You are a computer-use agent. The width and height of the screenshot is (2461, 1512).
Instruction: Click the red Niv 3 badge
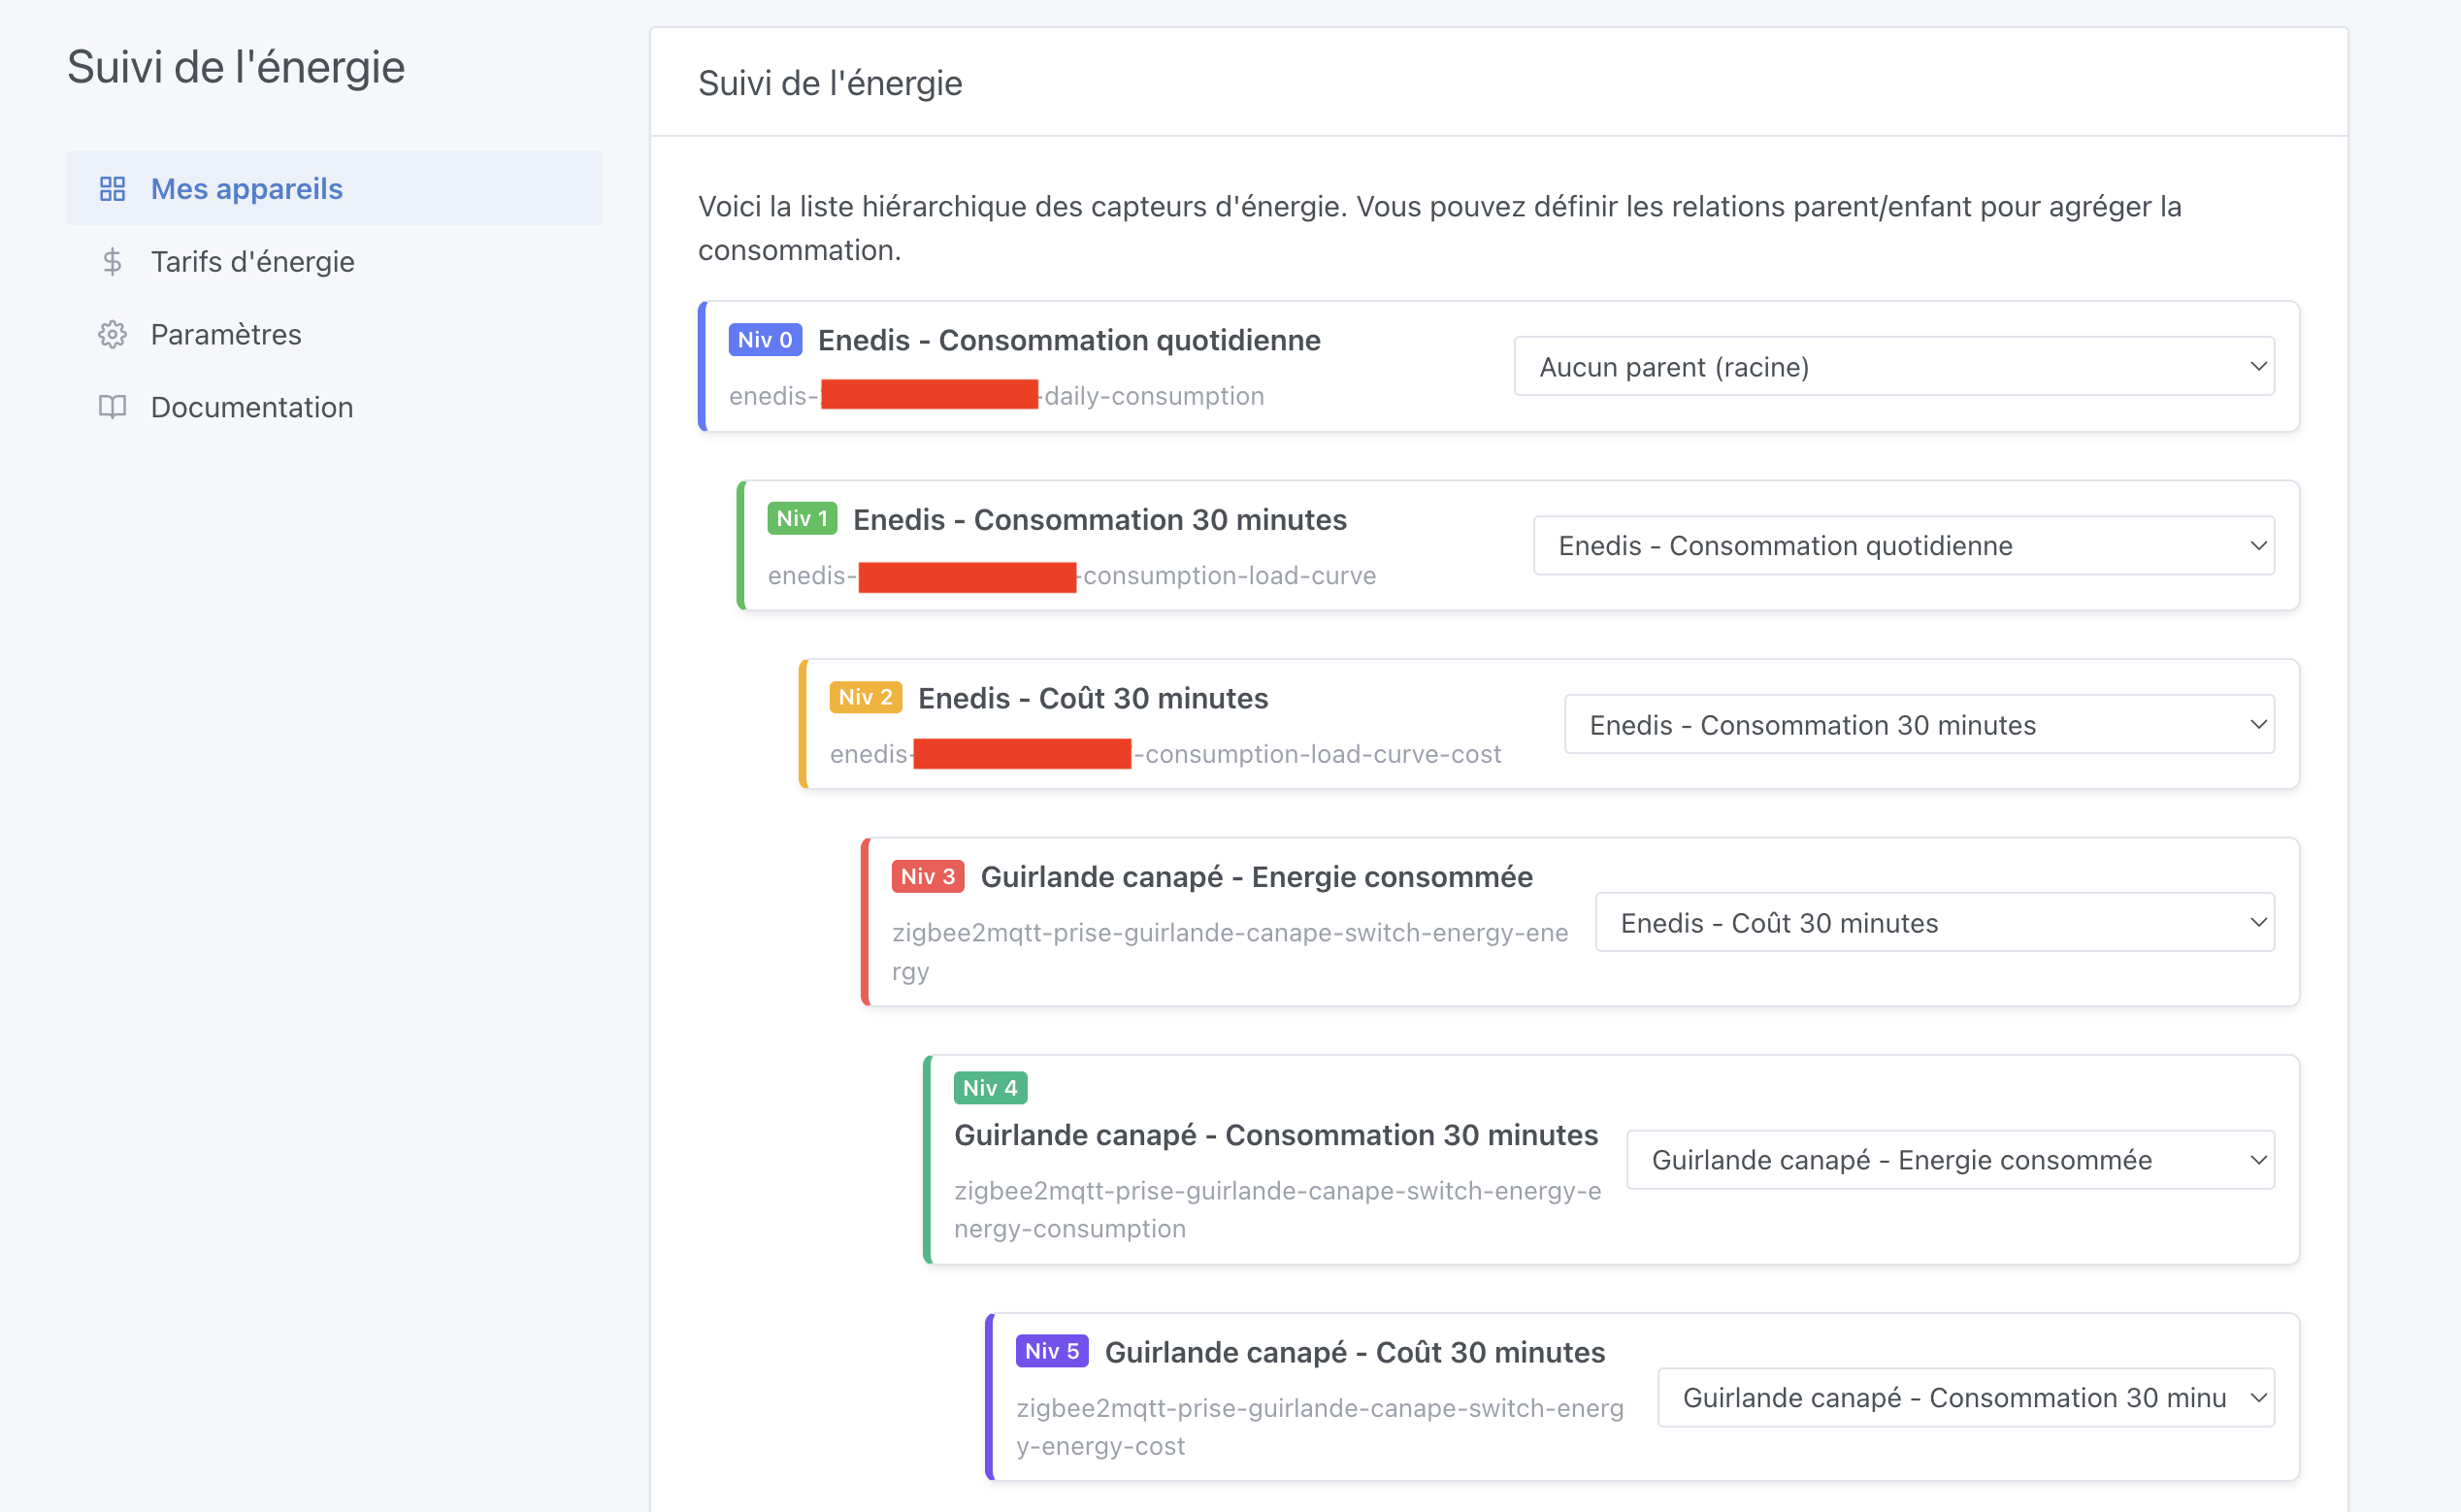tap(927, 877)
